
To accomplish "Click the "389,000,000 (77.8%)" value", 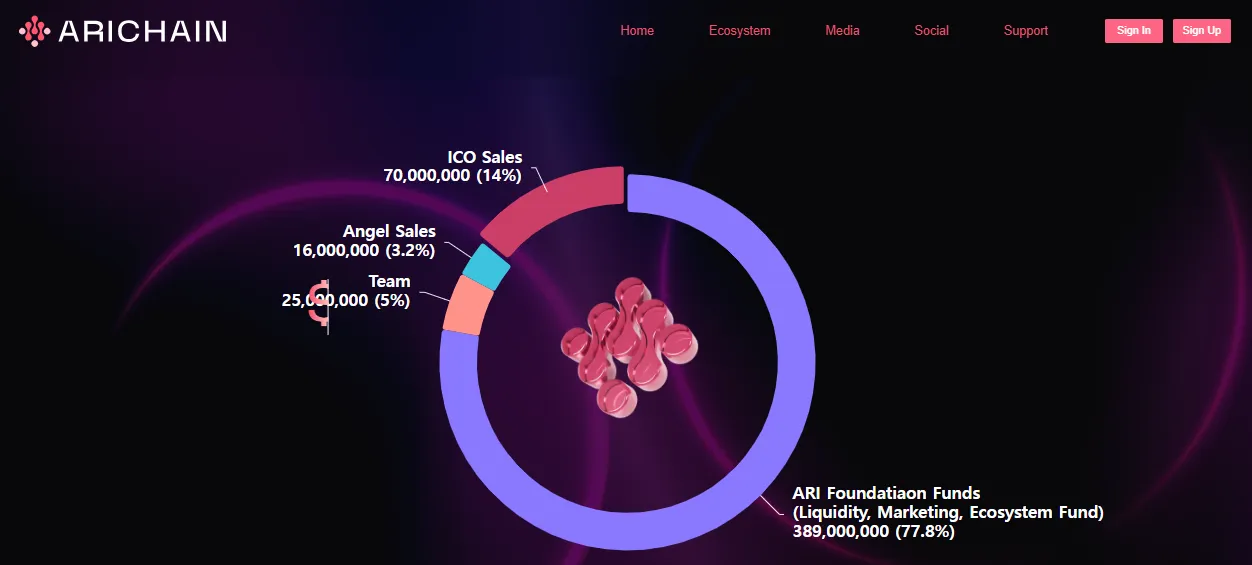I will tap(873, 532).
